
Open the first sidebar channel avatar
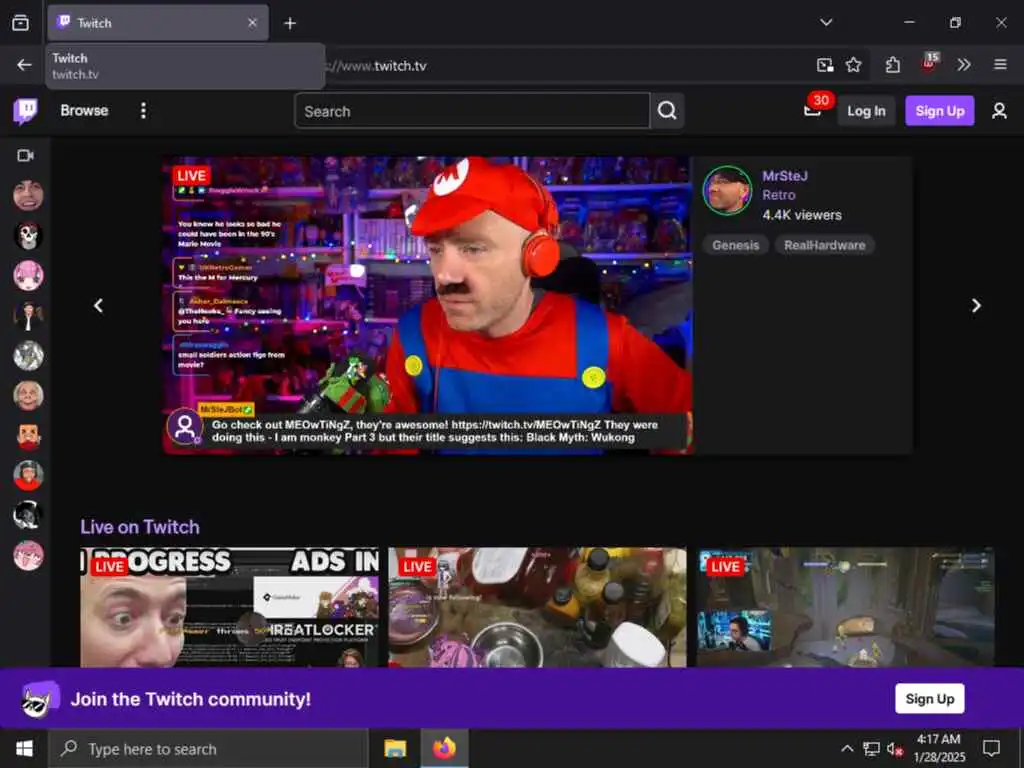(28, 196)
